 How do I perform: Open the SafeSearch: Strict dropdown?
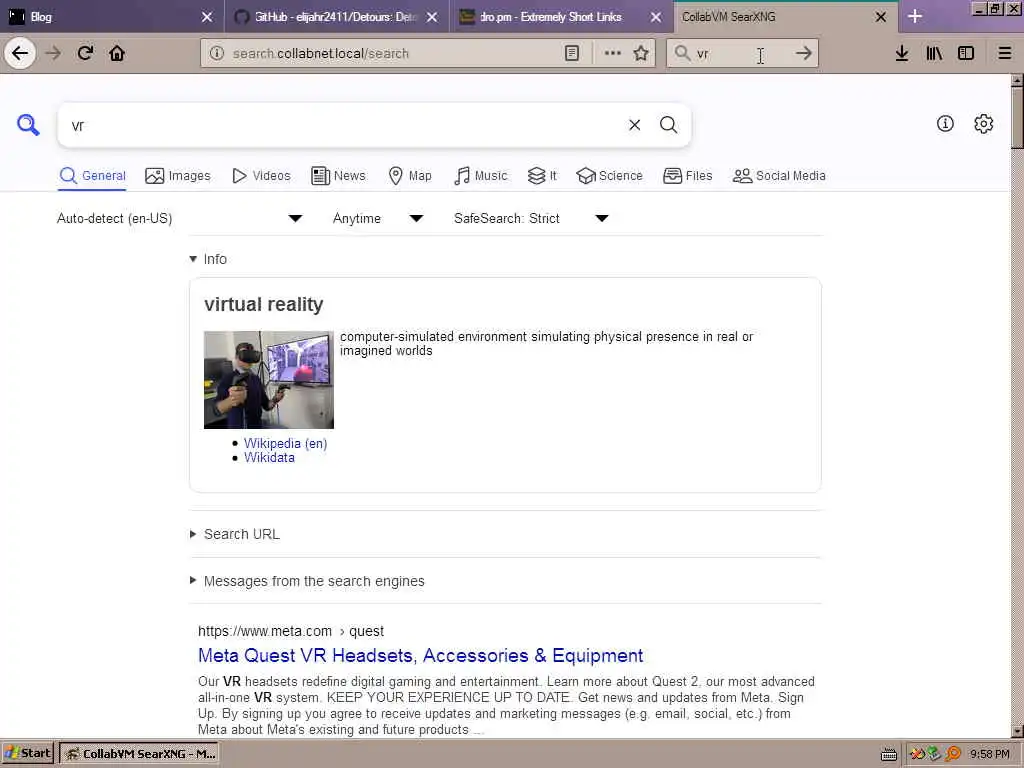531,218
